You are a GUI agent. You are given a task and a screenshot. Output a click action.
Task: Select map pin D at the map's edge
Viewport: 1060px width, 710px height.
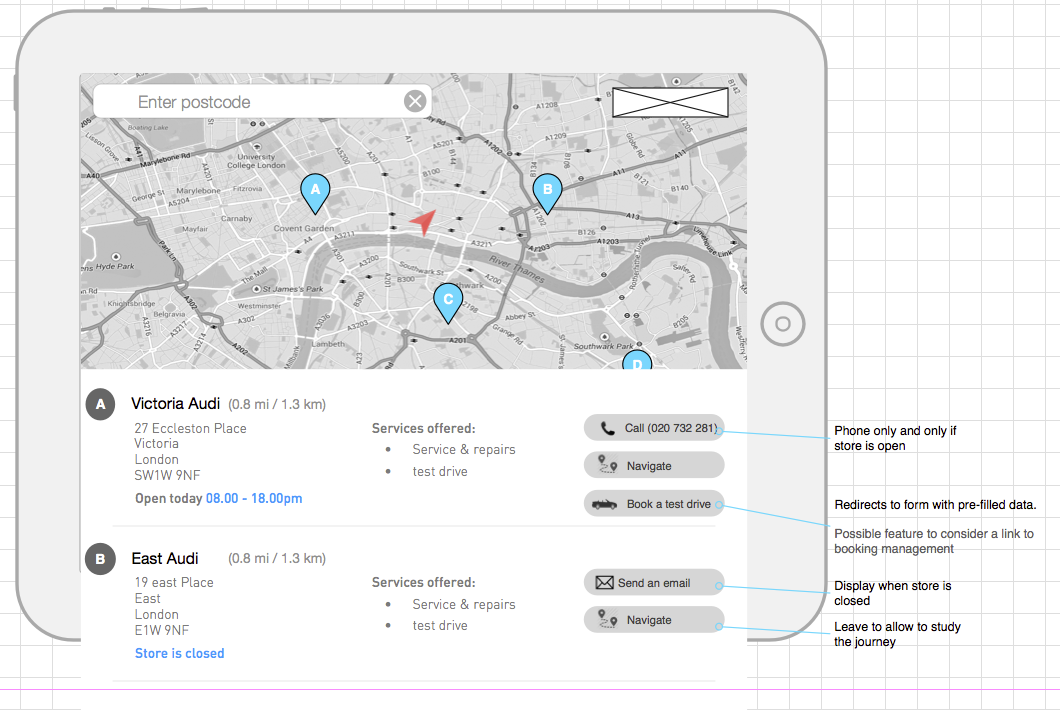[637, 360]
